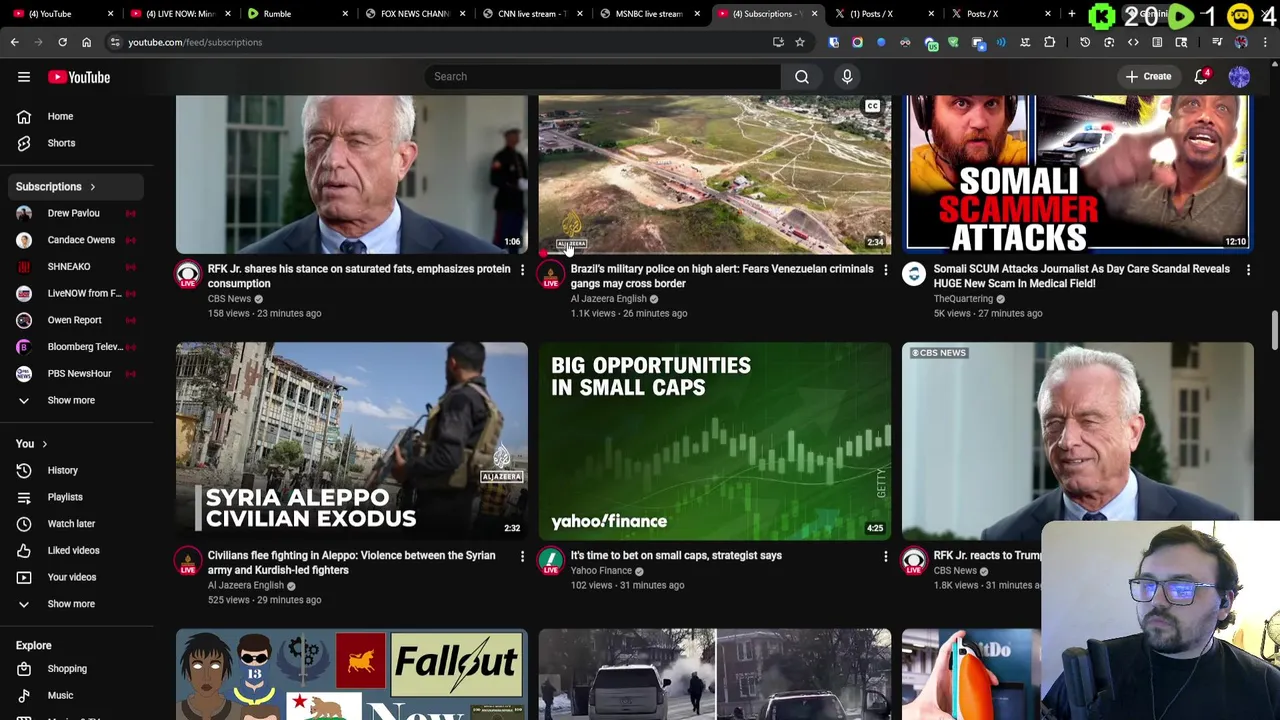Activate voice search microphone
This screenshot has width=1280, height=720.
pyautogui.click(x=847, y=76)
